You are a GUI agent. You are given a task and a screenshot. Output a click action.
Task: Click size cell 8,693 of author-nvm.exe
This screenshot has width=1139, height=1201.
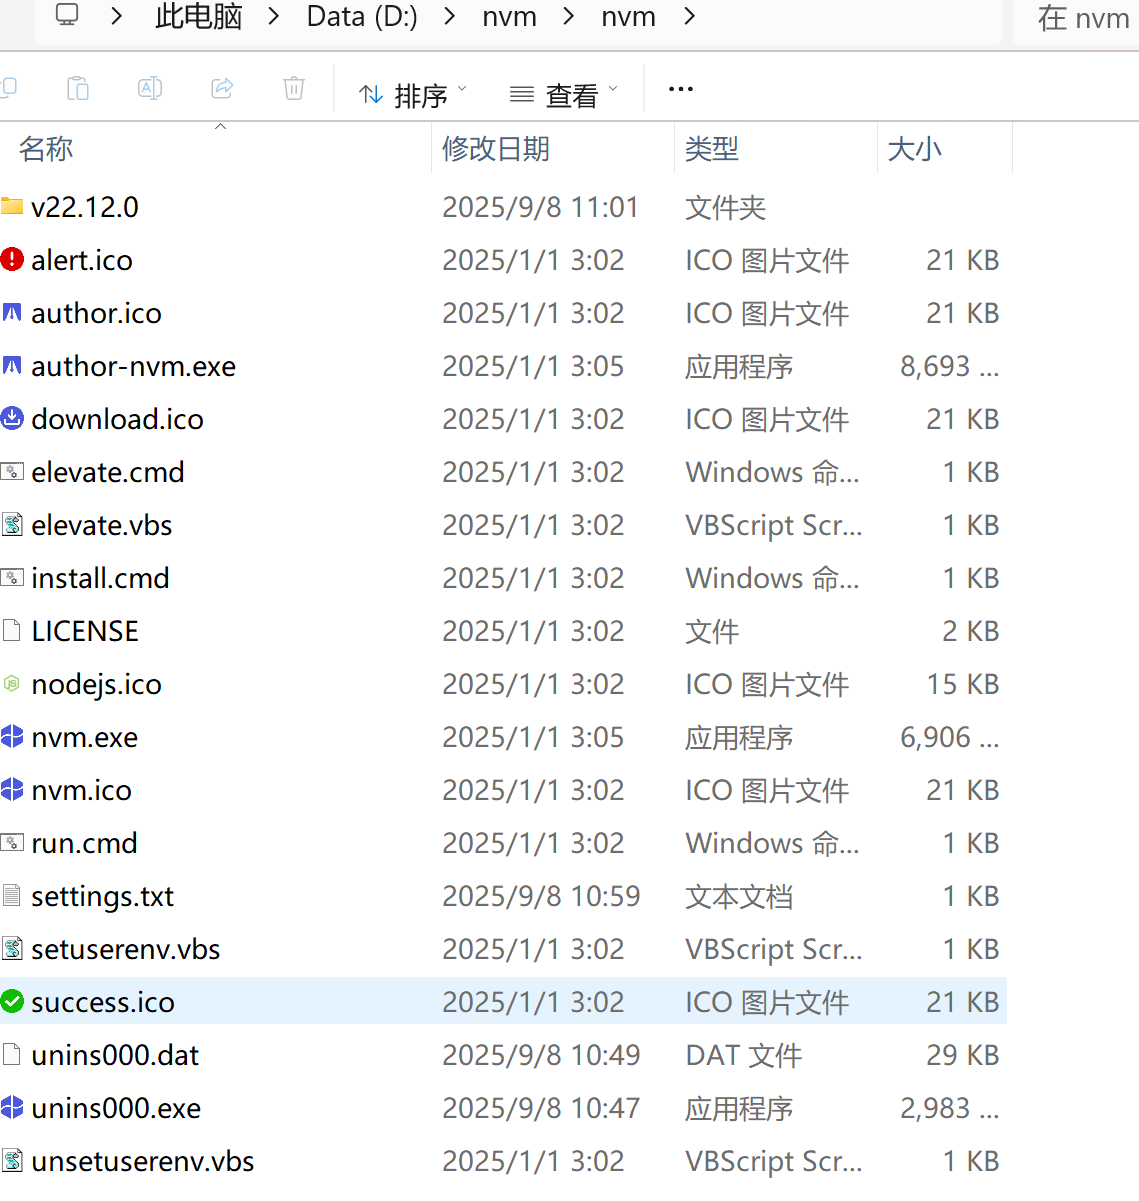pos(950,366)
